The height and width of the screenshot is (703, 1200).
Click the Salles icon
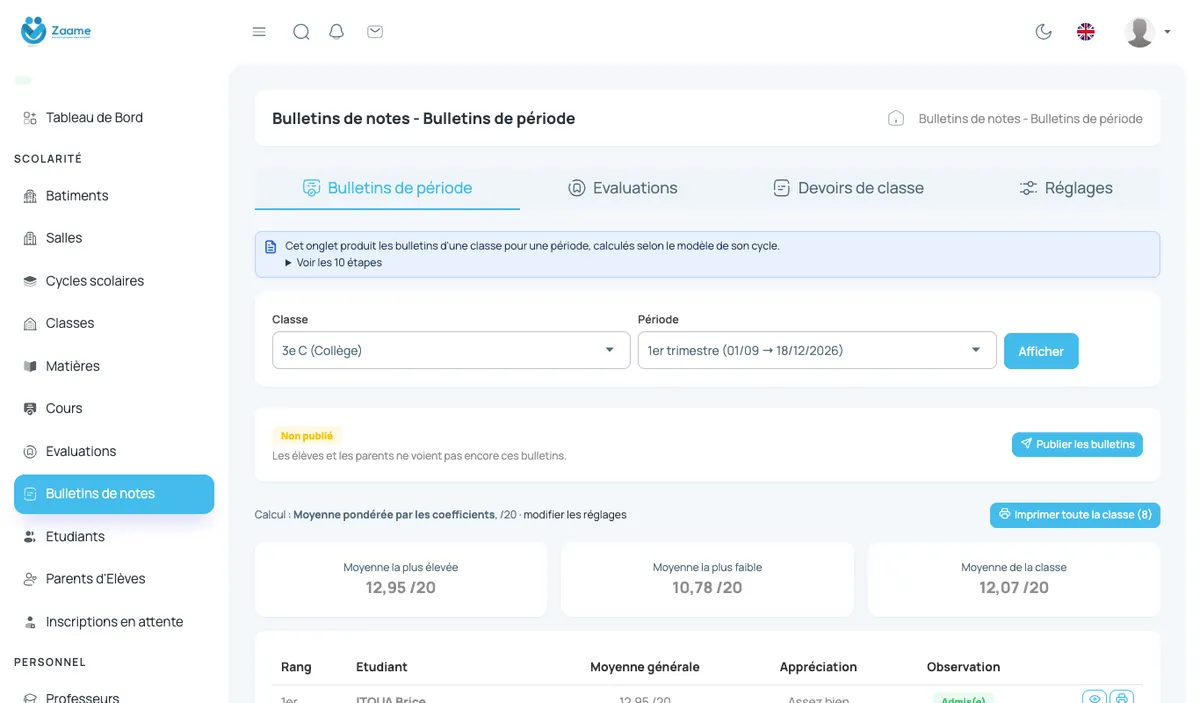pos(30,238)
